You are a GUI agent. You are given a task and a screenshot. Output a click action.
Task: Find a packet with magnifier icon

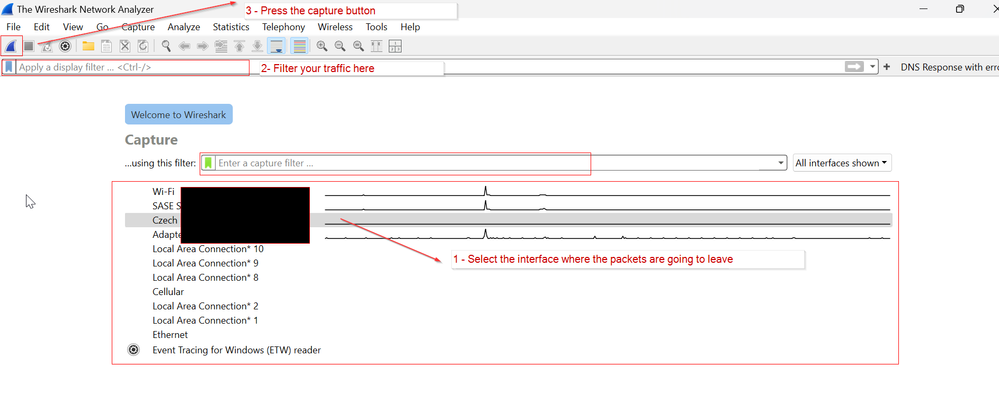click(166, 46)
